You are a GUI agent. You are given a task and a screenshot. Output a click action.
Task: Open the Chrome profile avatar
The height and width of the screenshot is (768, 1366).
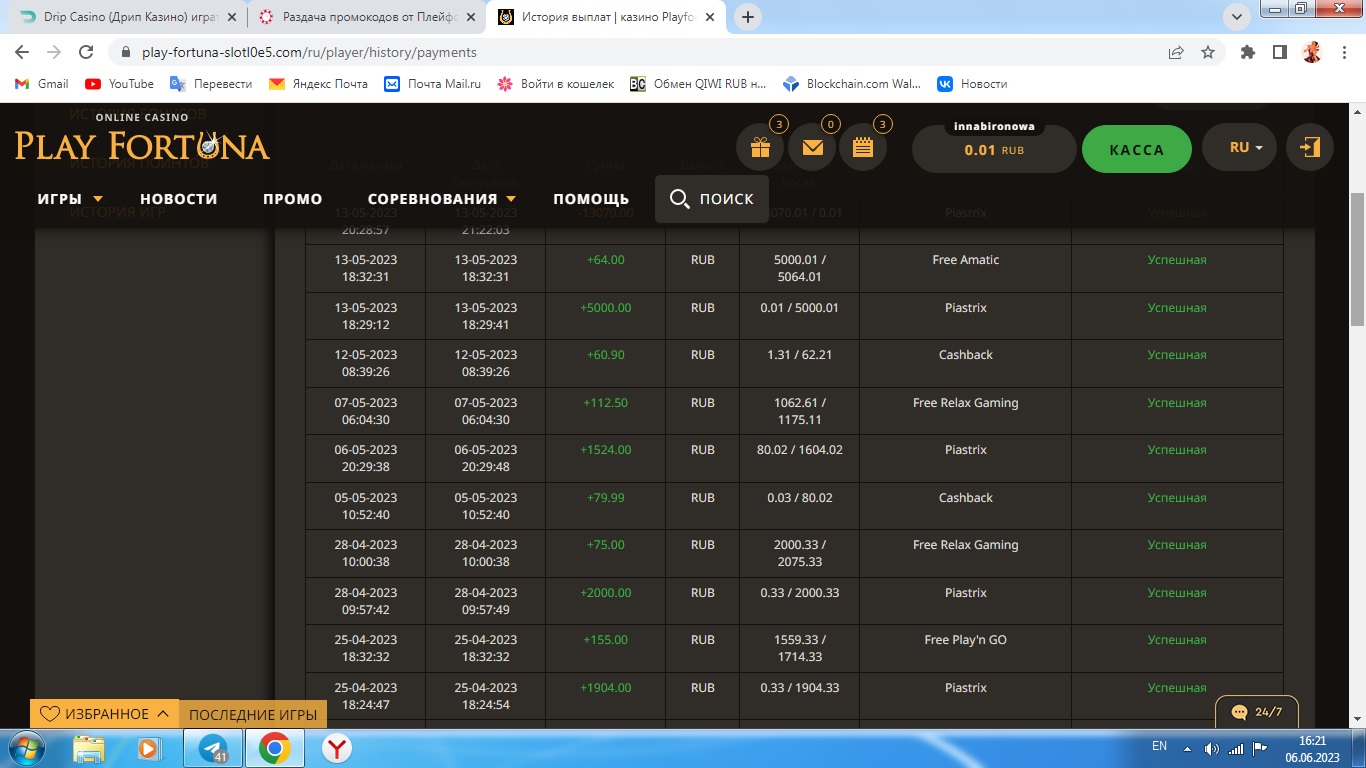click(x=1311, y=52)
